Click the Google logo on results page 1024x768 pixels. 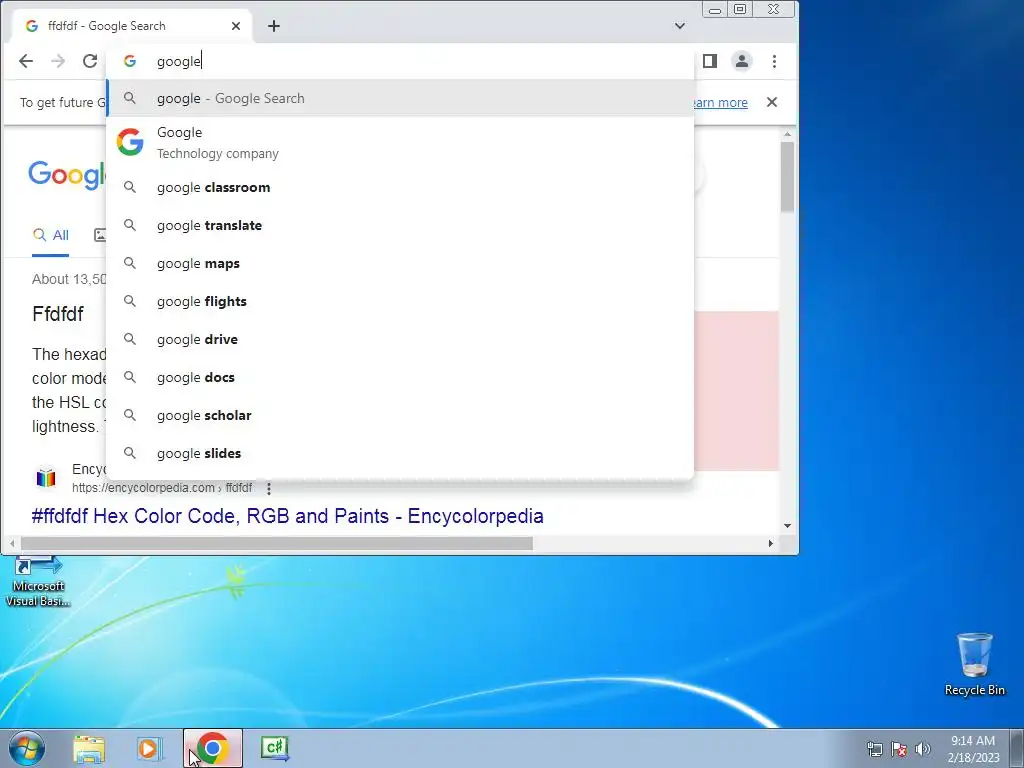click(x=67, y=174)
